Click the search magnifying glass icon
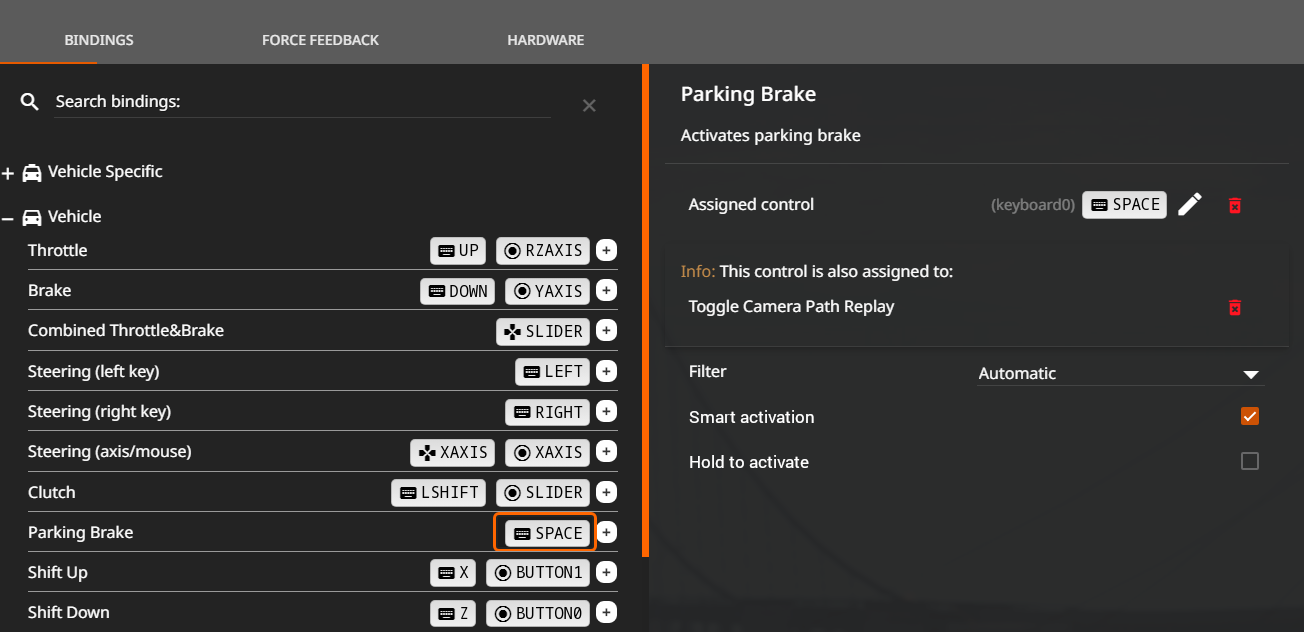 pyautogui.click(x=29, y=101)
